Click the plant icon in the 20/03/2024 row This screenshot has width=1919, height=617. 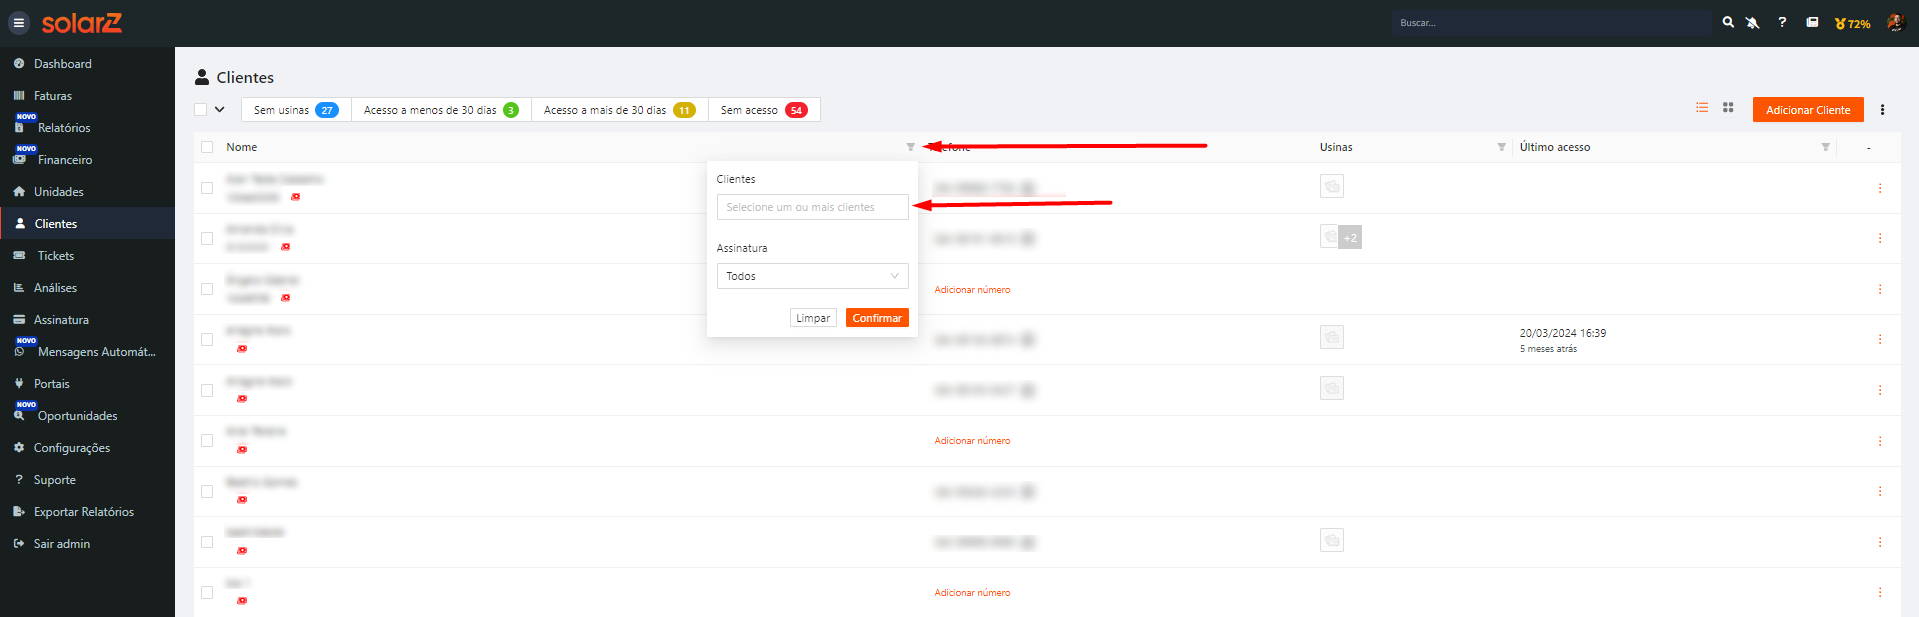pyautogui.click(x=1332, y=338)
